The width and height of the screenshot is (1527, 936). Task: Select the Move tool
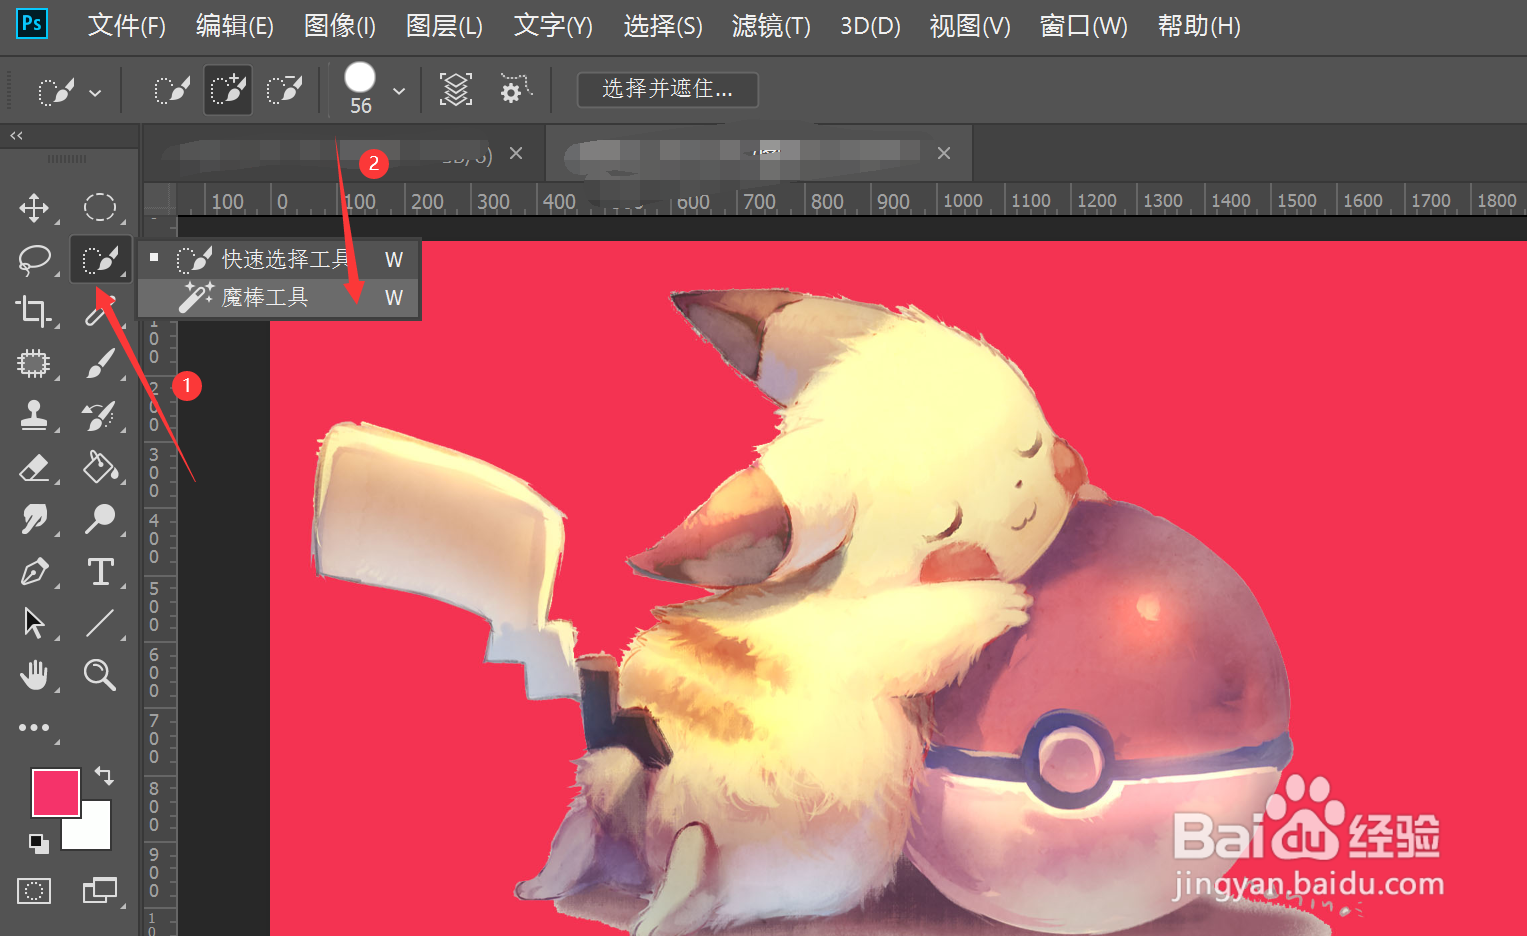pos(34,208)
